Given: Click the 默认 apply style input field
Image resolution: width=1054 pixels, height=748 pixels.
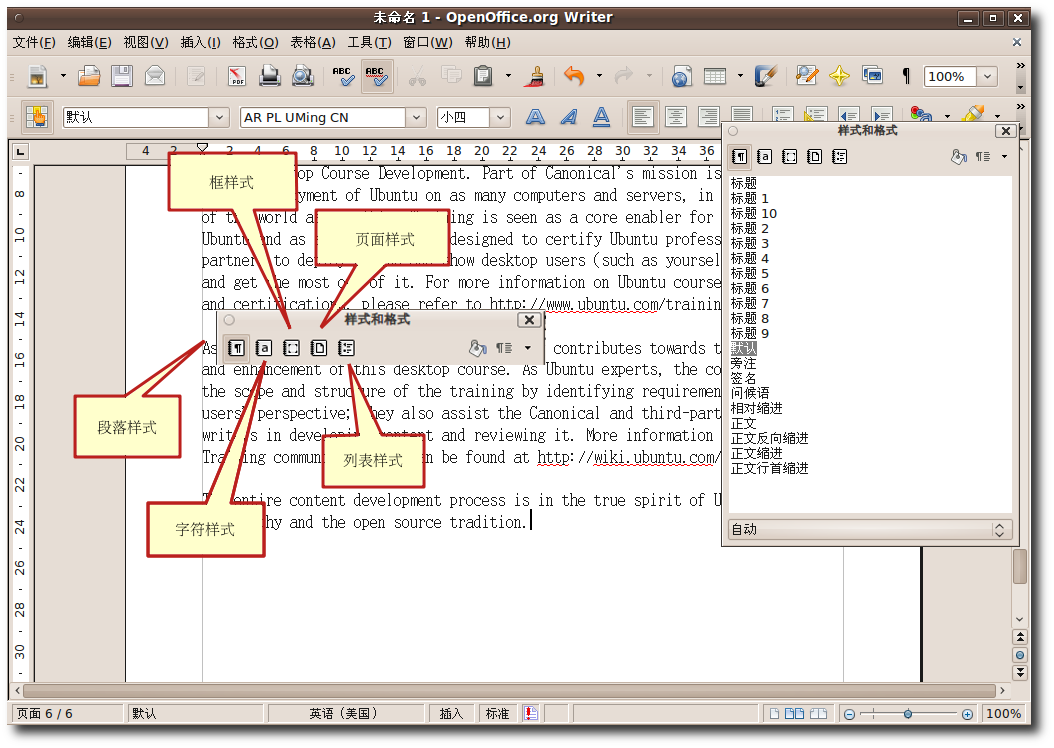Looking at the screenshot, I should click(135, 118).
